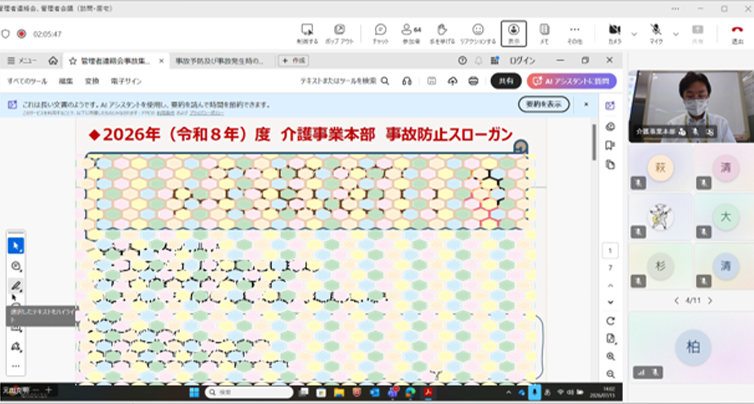Open comments panel icon in right rail
Screen dimensions: 754x404
tap(610, 126)
